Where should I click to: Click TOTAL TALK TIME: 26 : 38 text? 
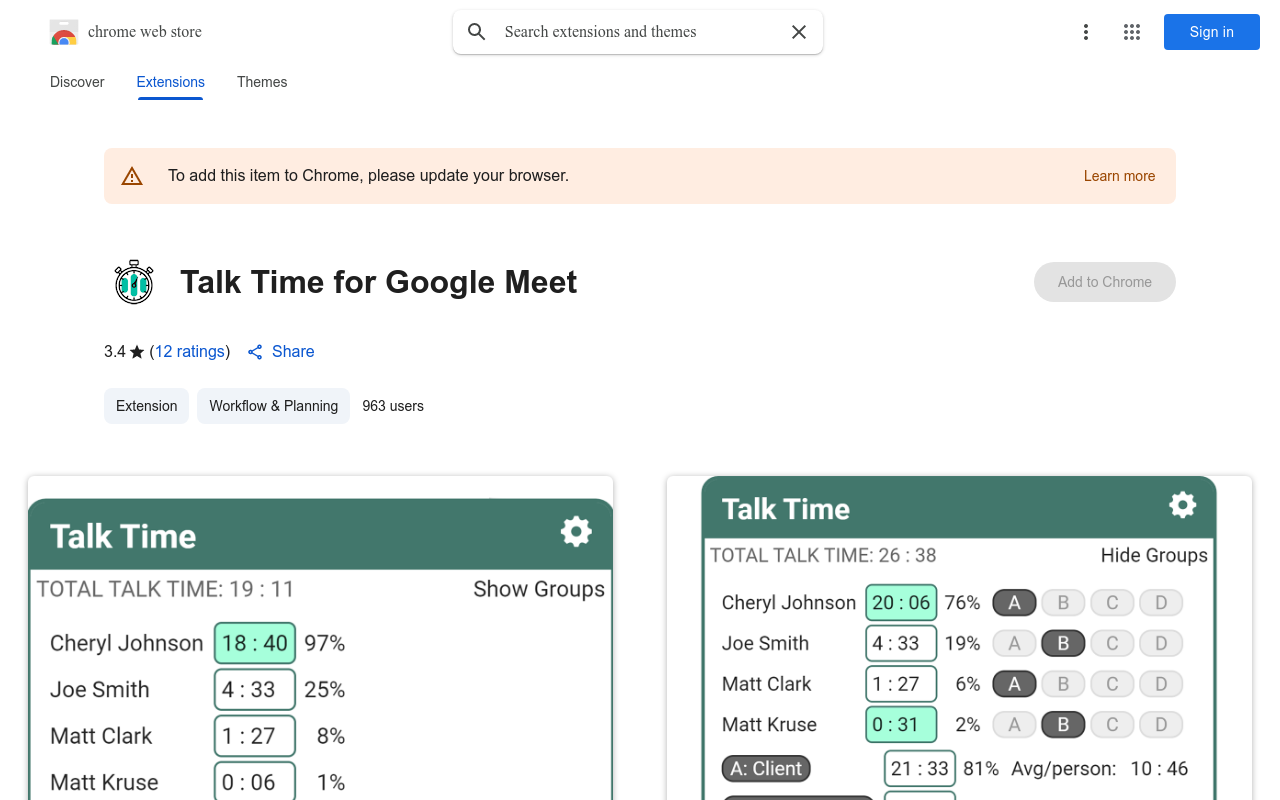tap(823, 555)
